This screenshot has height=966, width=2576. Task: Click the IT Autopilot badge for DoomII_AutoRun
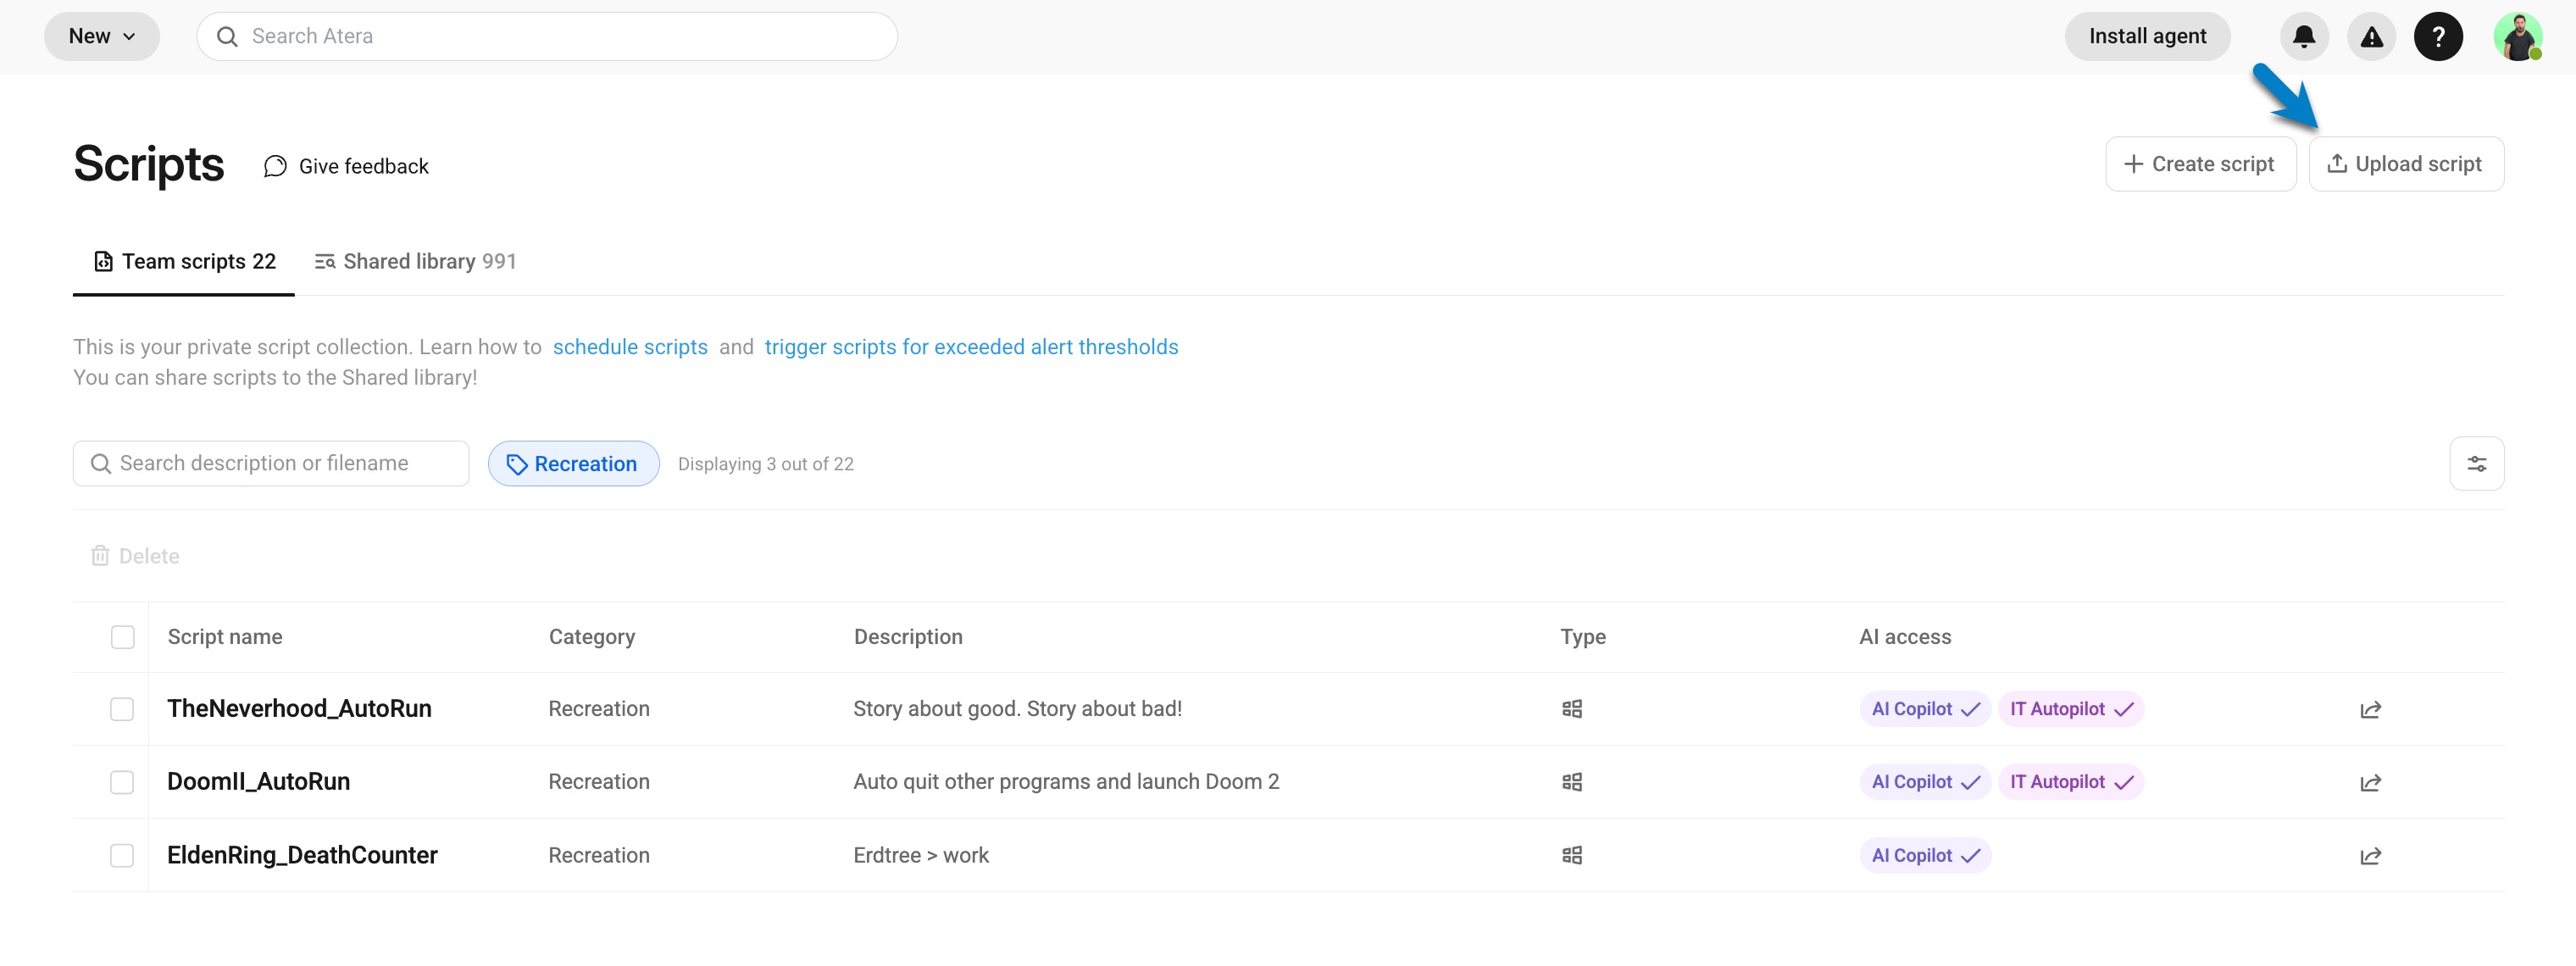(2070, 782)
